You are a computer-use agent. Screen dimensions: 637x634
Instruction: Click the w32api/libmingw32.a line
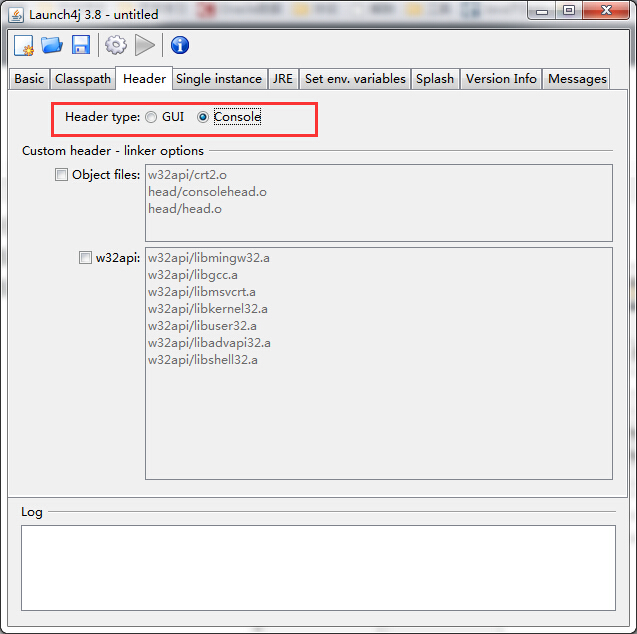coord(209,258)
